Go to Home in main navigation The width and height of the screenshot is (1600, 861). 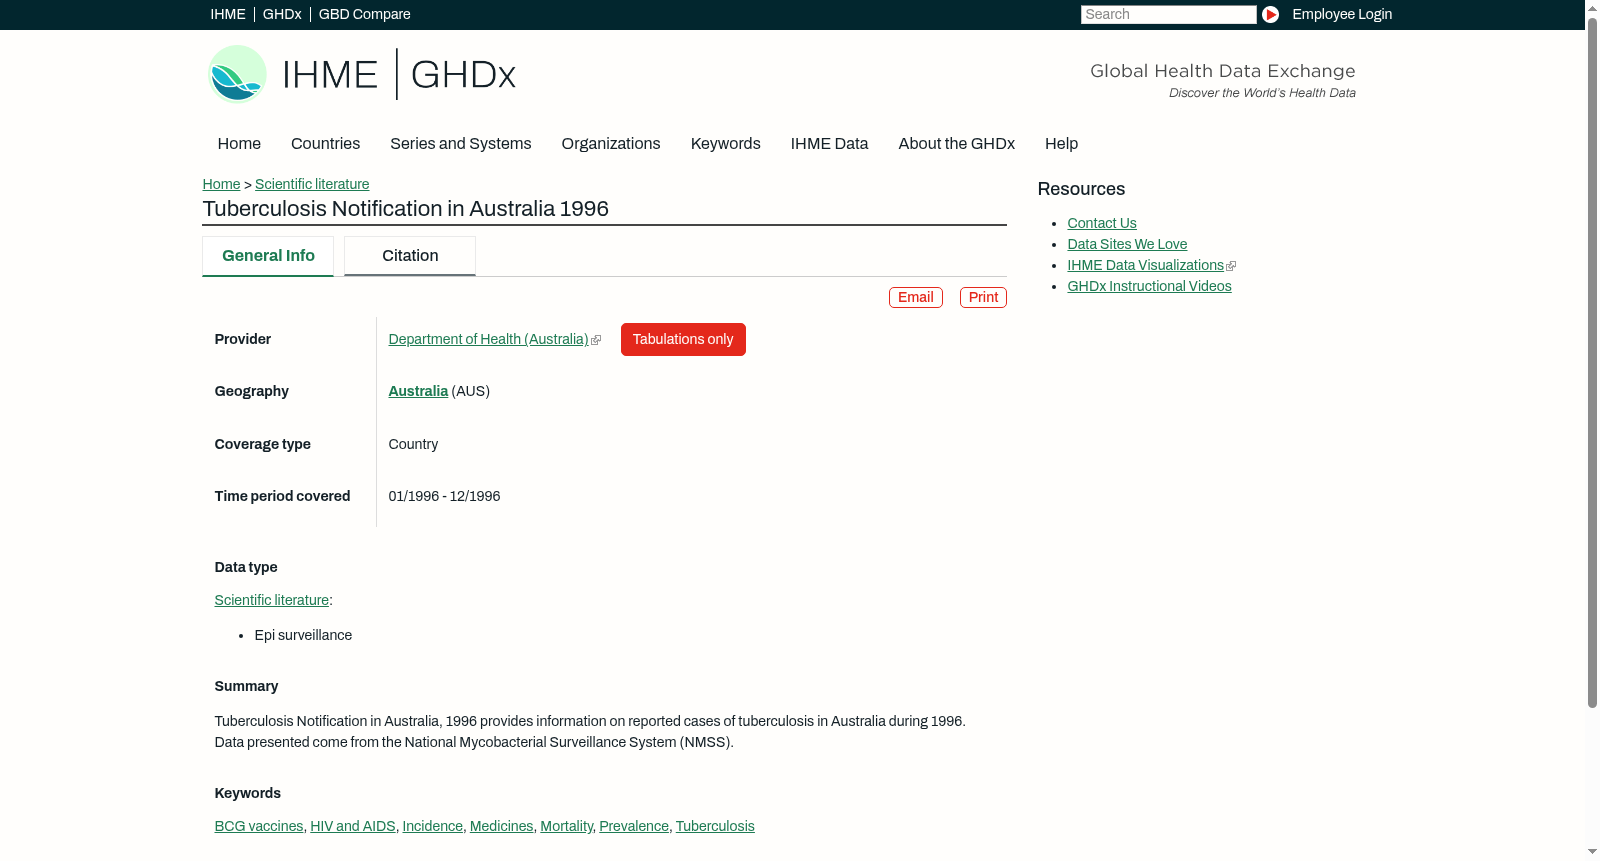click(x=239, y=144)
